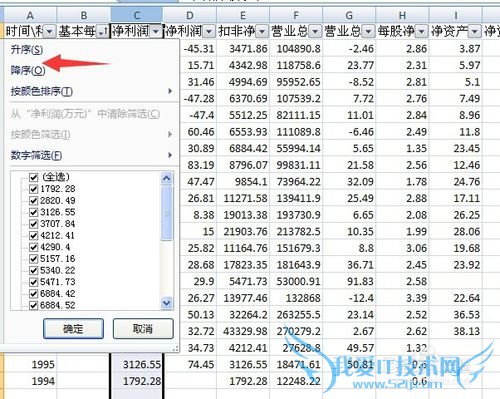Select cell with value -47.28
Screen dimensions: 500x399
point(198,99)
